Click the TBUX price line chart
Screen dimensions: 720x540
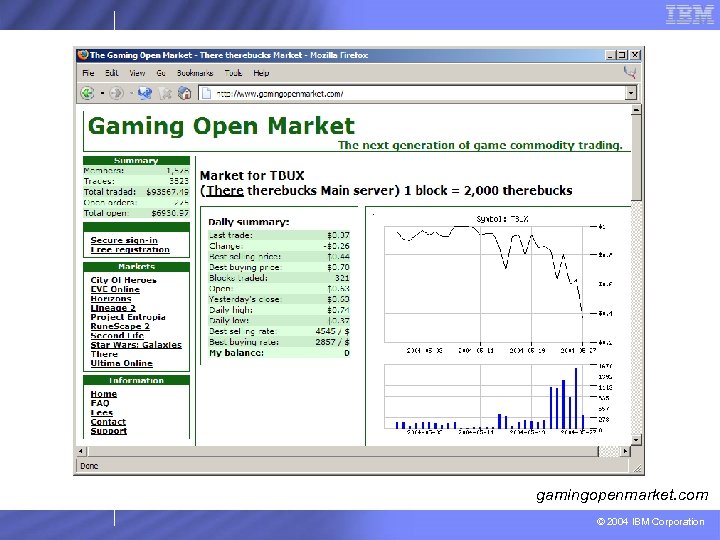click(484, 284)
